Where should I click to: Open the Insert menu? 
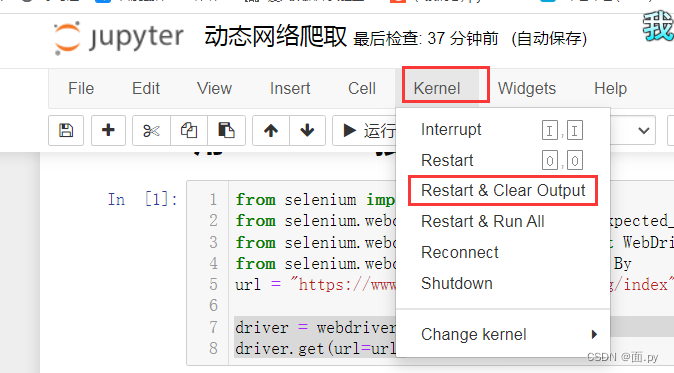coord(290,89)
